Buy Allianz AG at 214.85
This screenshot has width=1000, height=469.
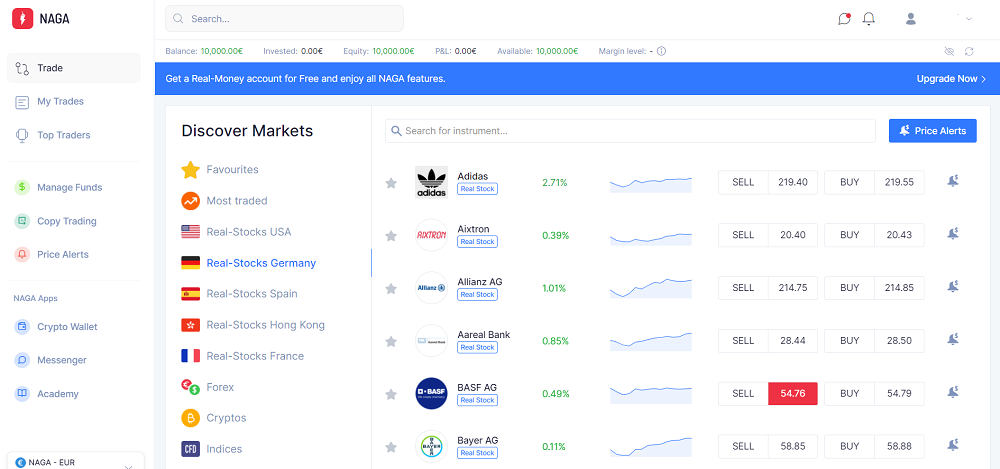pos(874,288)
